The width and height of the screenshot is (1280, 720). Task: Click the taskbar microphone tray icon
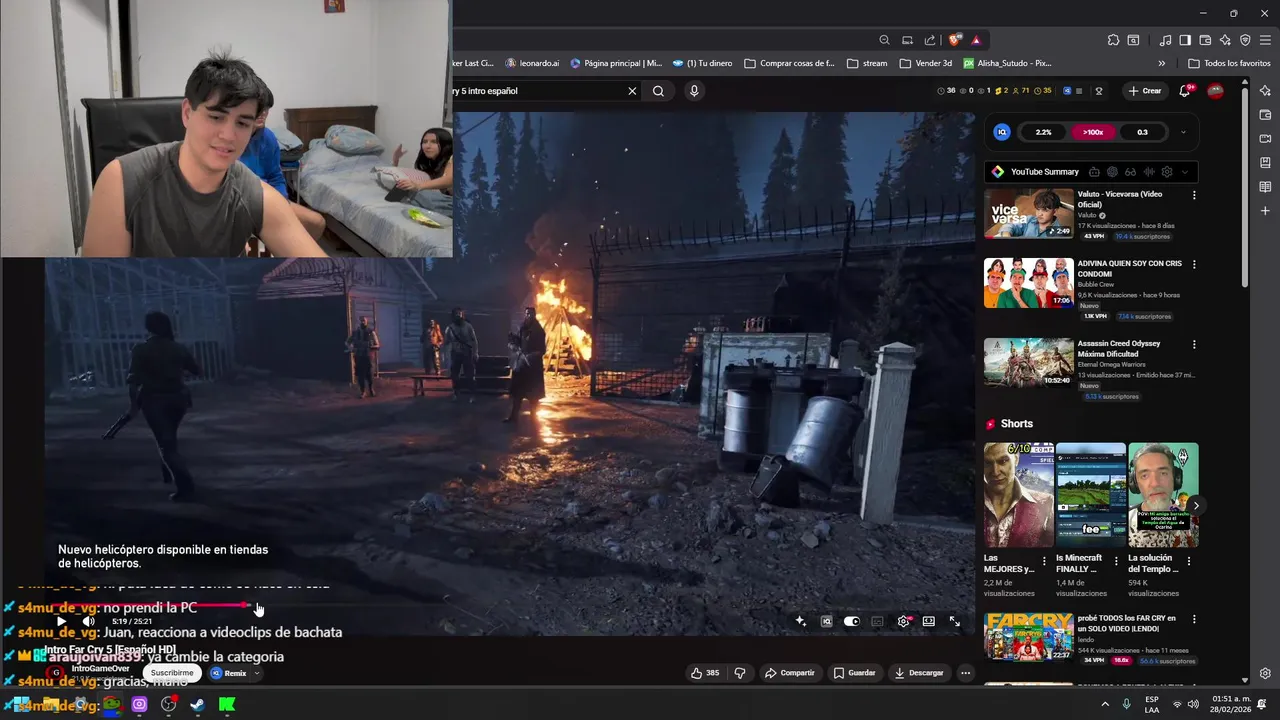[1127, 704]
